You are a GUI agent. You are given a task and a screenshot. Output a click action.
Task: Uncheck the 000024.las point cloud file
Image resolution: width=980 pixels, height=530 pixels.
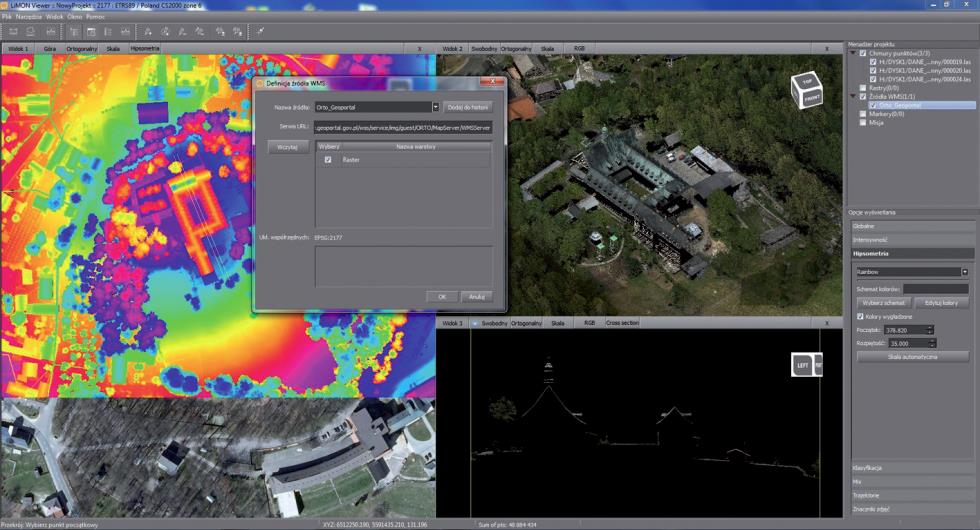click(873, 79)
